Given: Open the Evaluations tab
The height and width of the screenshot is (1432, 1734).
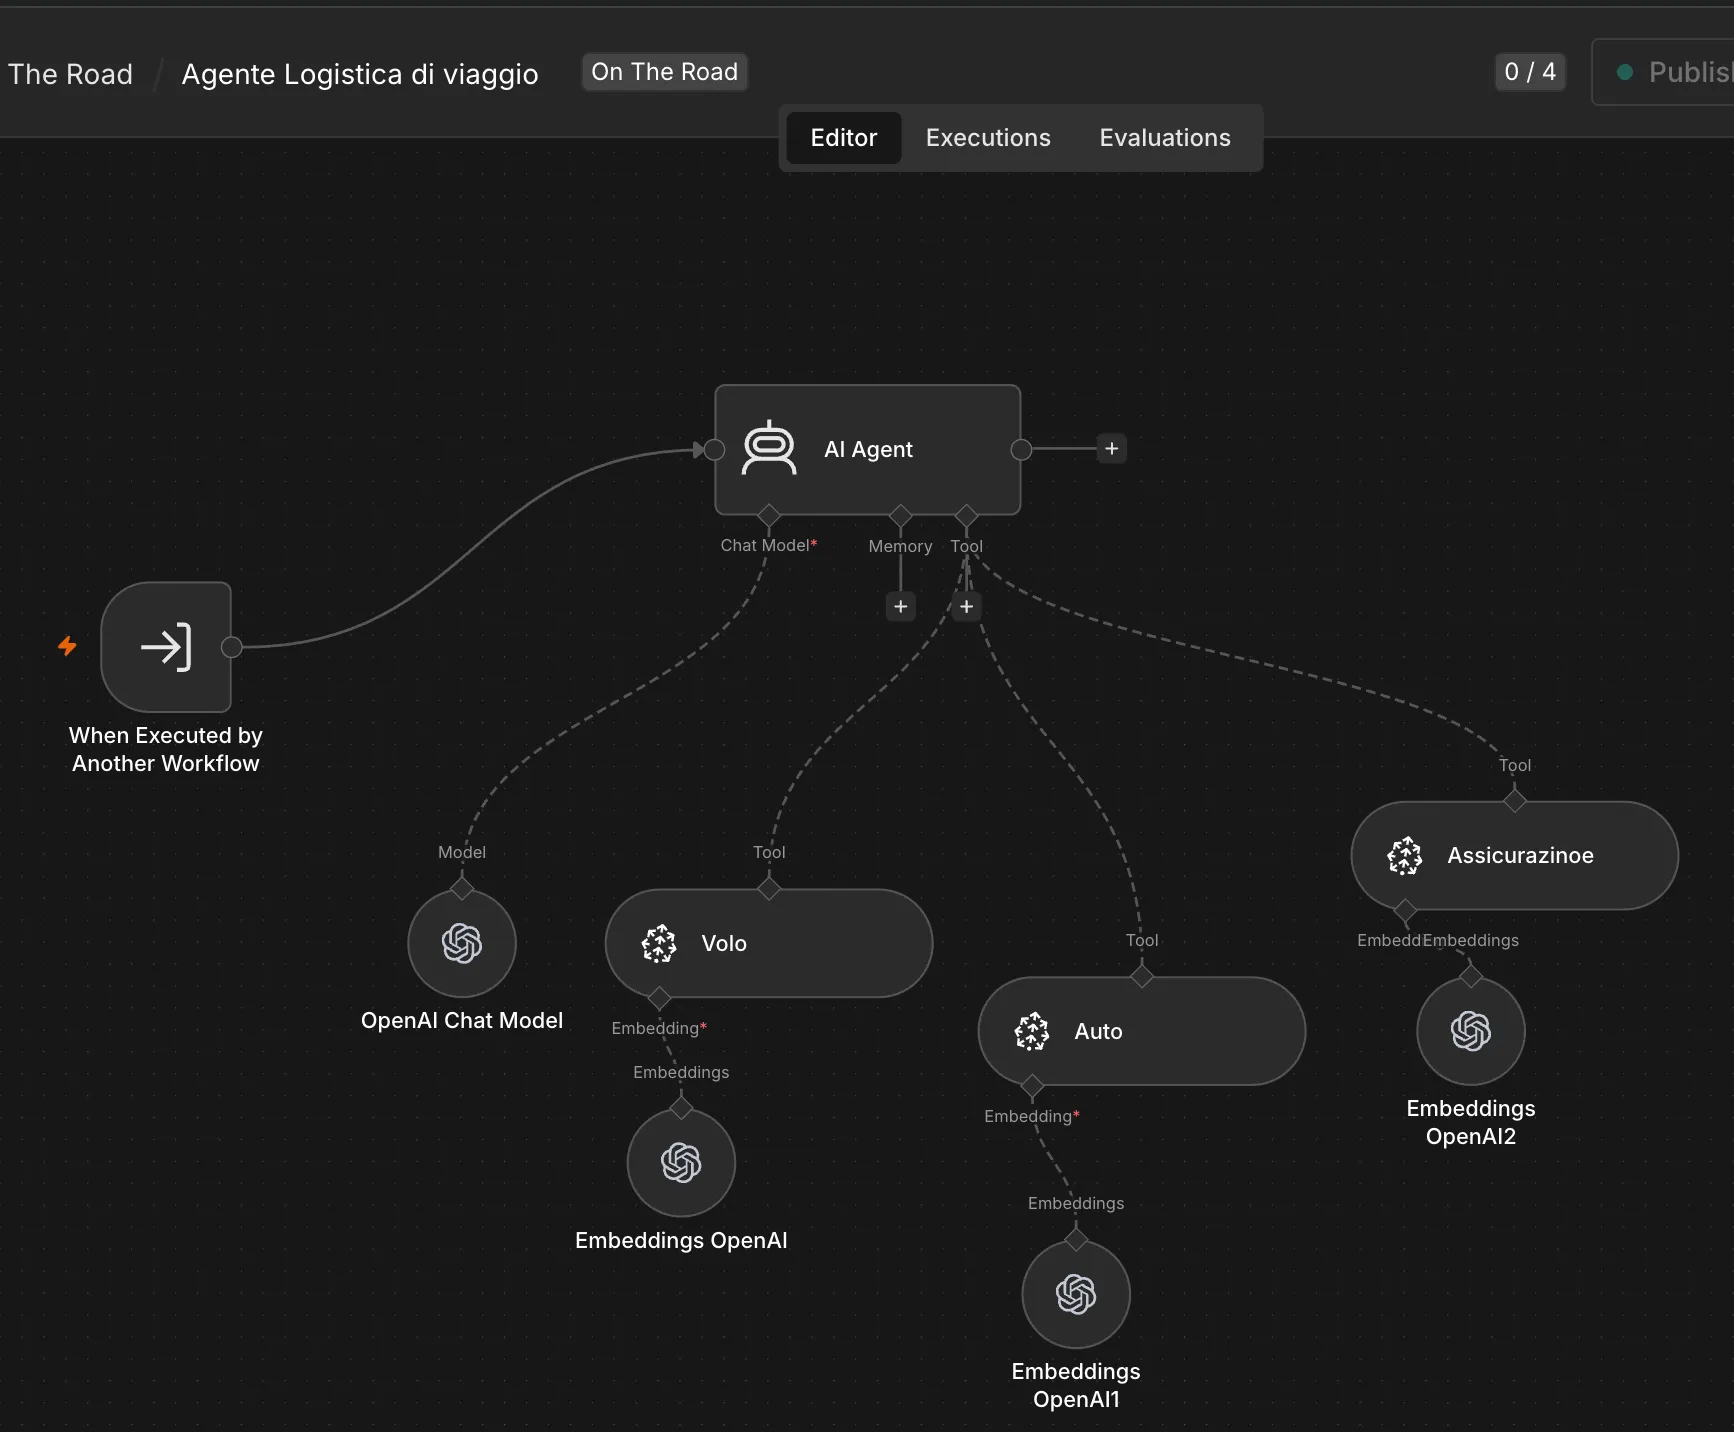Looking at the screenshot, I should click(1165, 138).
